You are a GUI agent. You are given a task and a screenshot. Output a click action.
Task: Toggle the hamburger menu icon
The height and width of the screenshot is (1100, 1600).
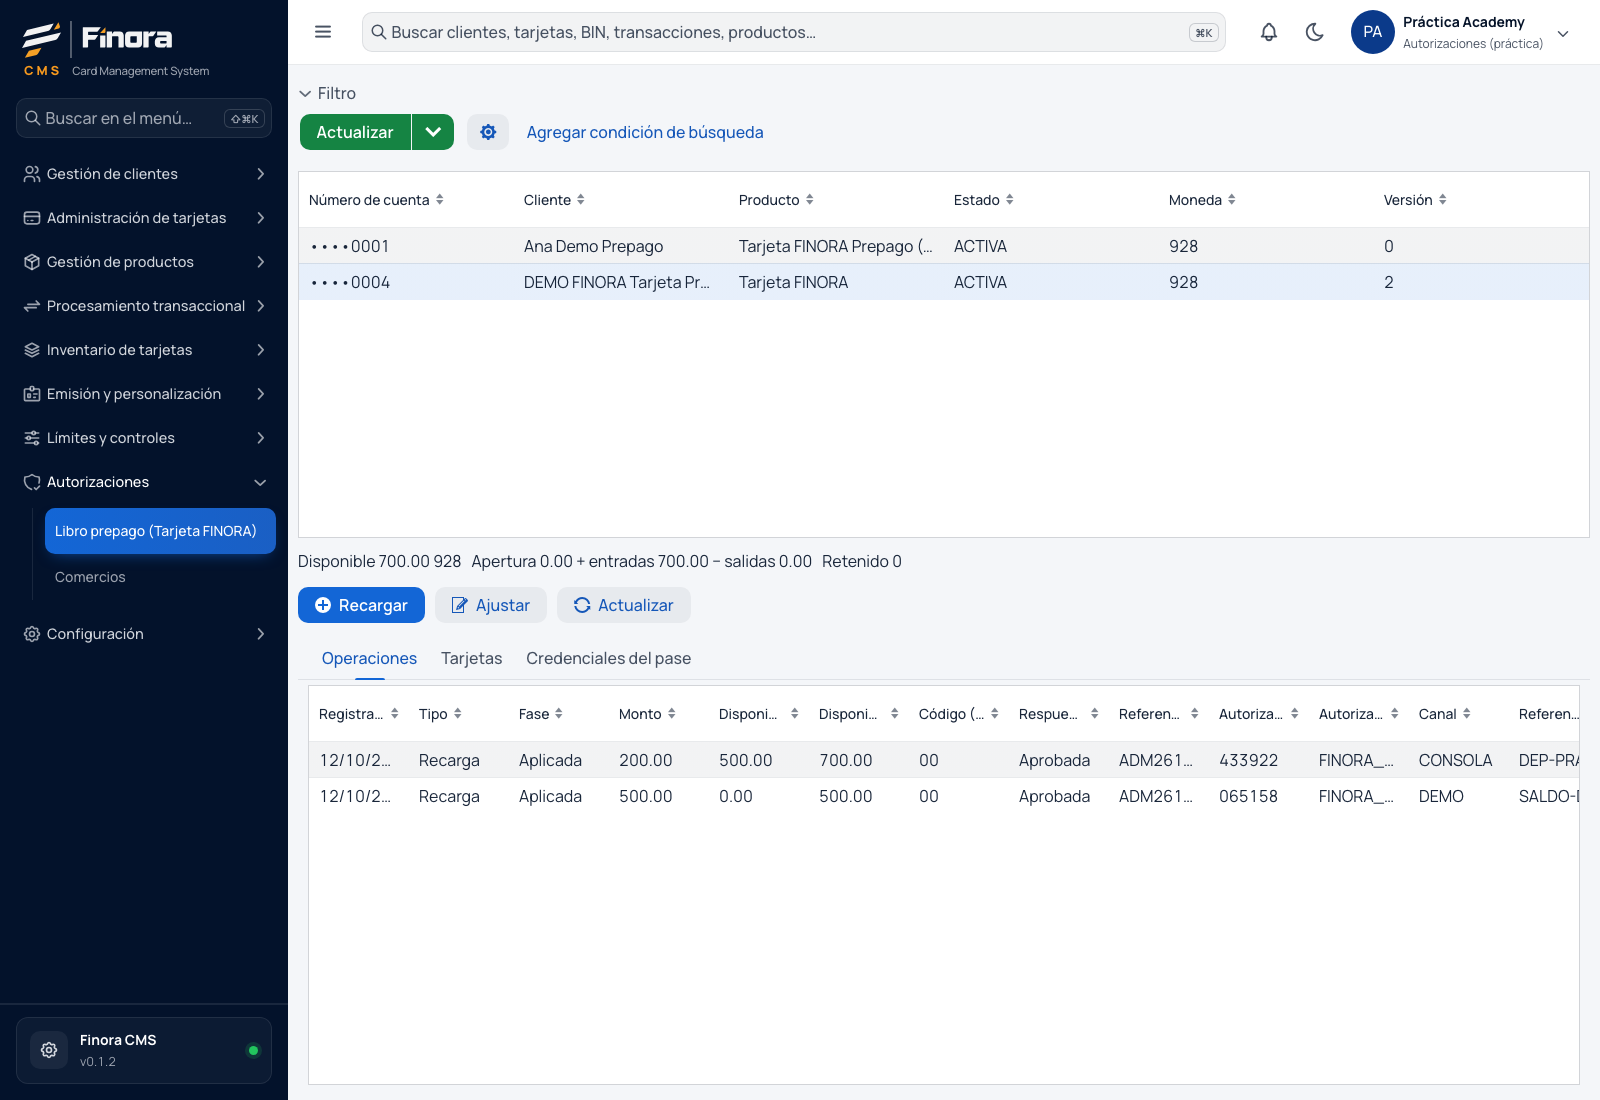[323, 32]
